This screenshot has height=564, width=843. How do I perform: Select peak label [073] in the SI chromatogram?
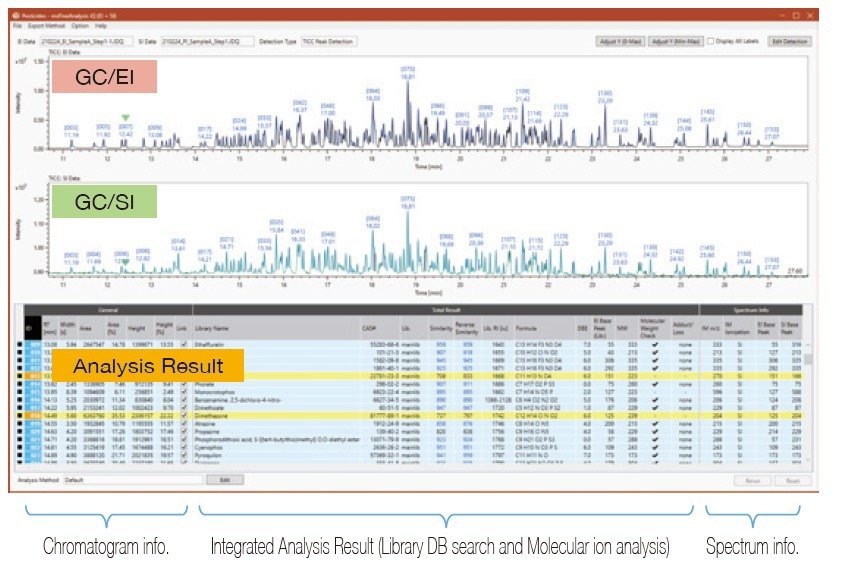pyautogui.click(x=408, y=199)
